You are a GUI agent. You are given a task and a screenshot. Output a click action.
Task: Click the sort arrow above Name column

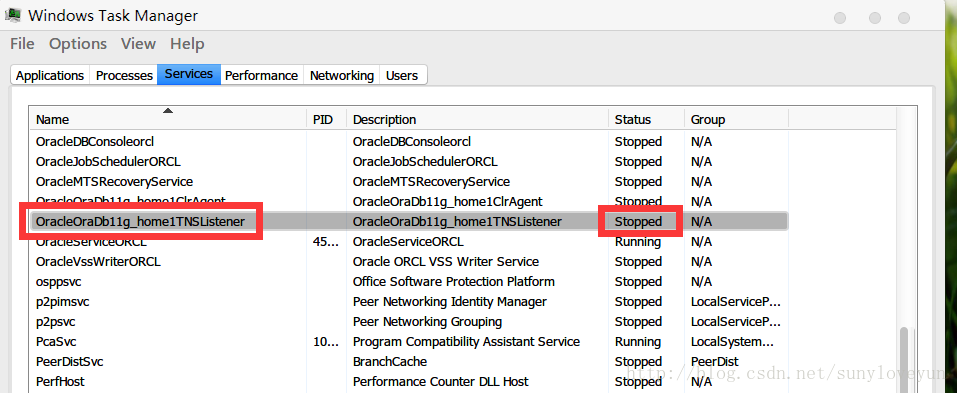168,110
